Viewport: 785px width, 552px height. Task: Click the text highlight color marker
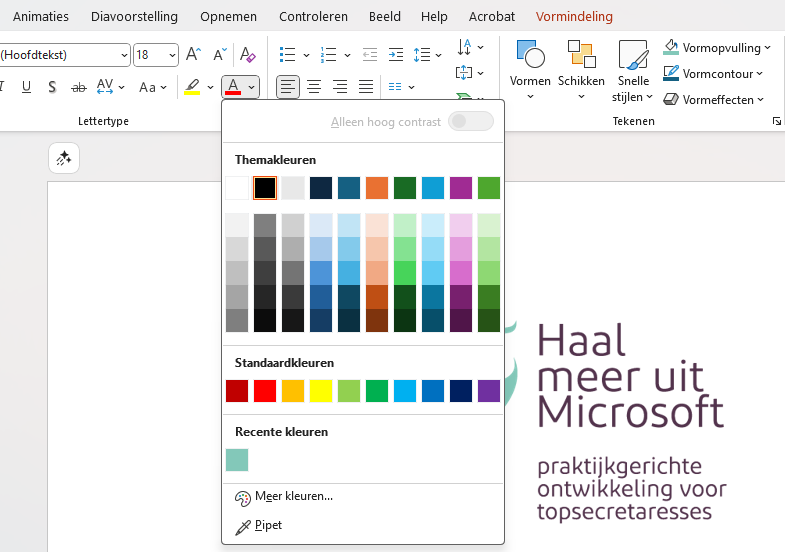[x=192, y=87]
